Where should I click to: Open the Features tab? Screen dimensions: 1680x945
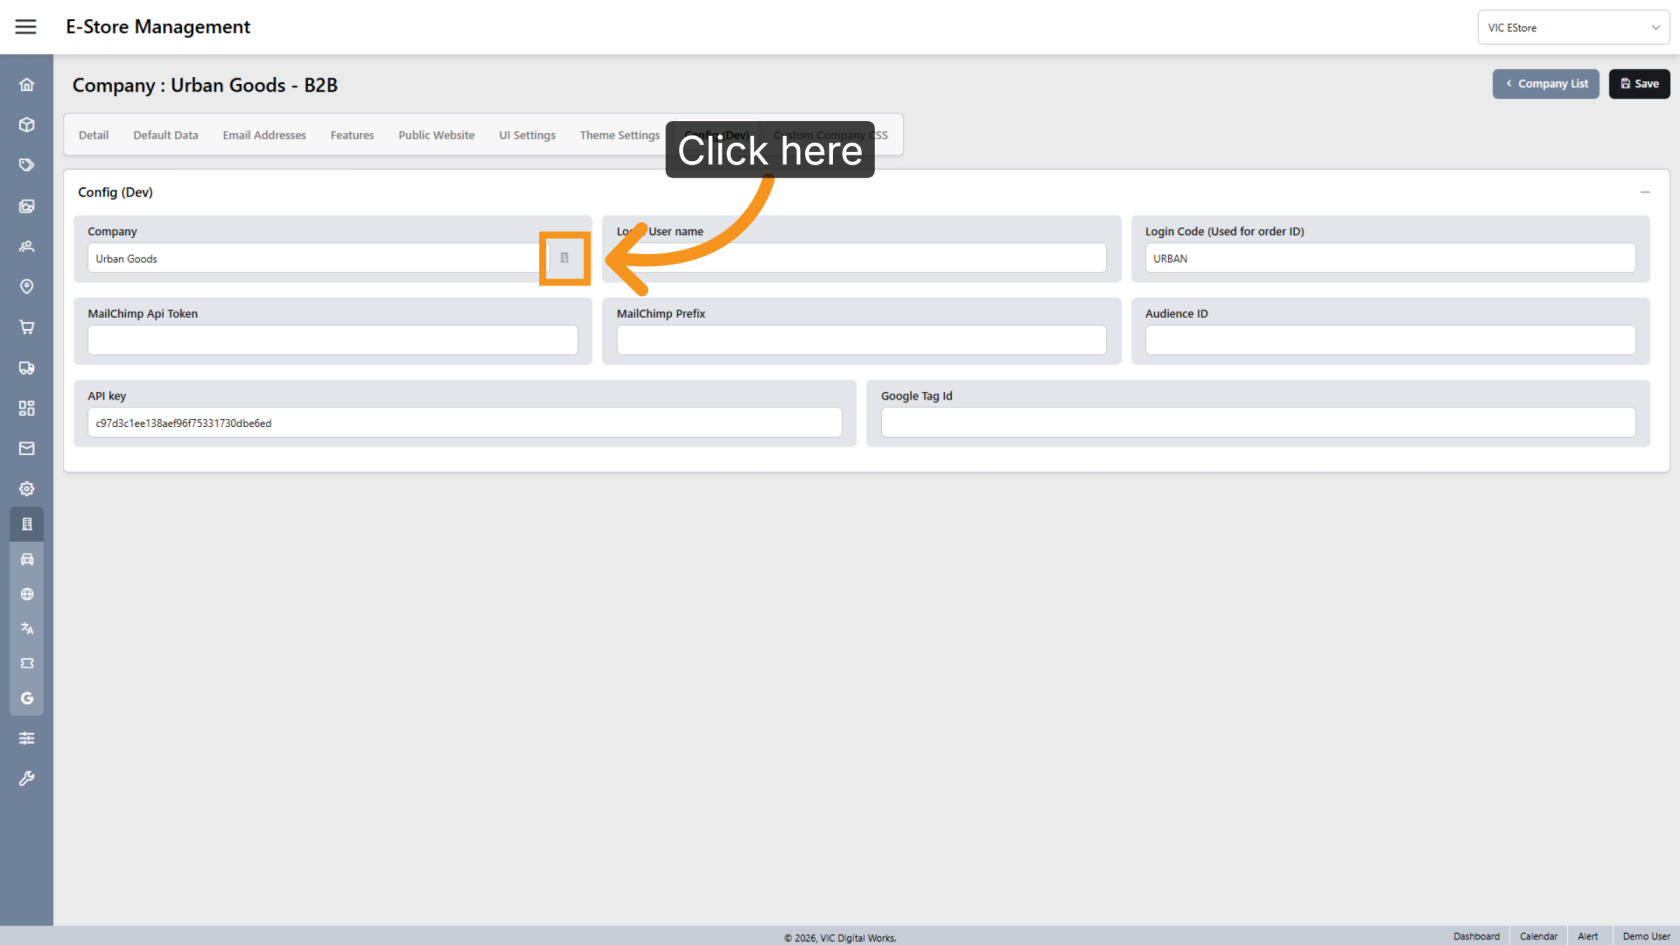click(x=352, y=135)
